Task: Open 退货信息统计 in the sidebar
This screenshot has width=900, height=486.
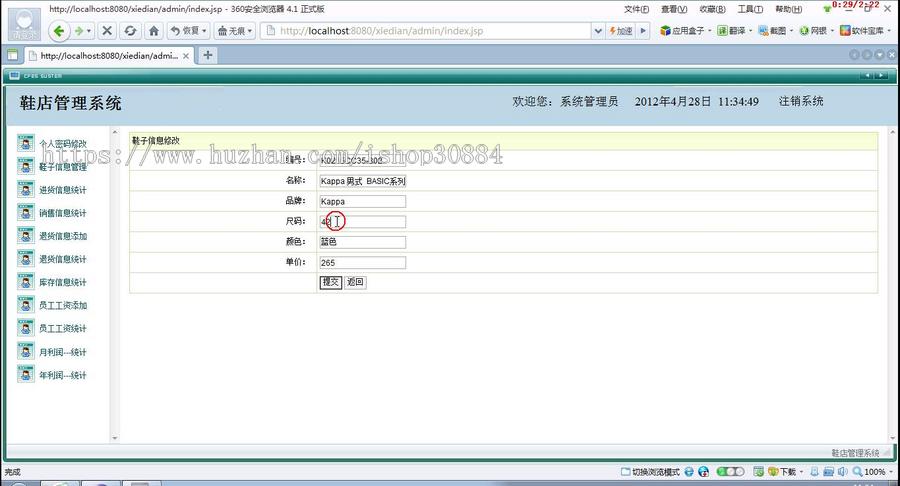Action: [x=63, y=259]
